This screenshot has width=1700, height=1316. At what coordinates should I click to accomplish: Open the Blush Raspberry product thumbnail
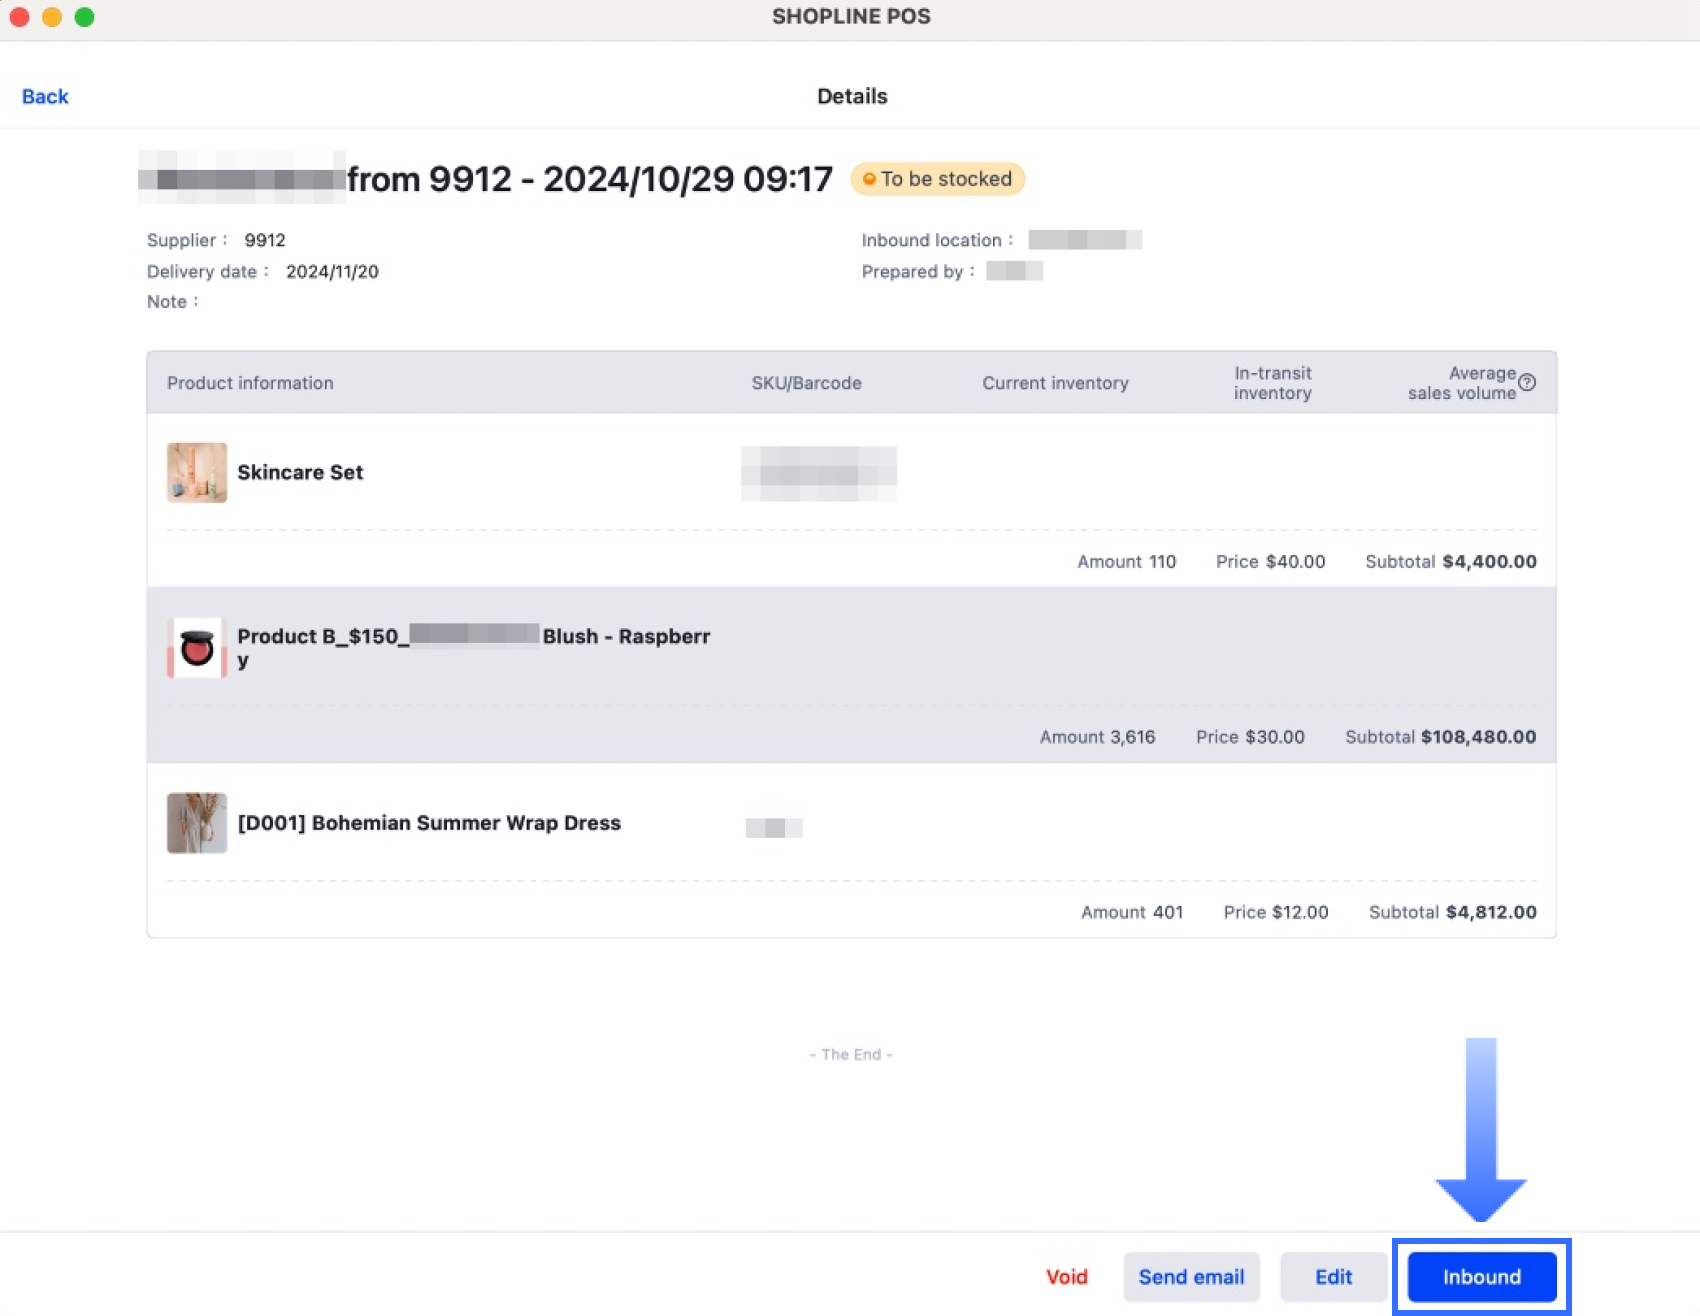(197, 648)
